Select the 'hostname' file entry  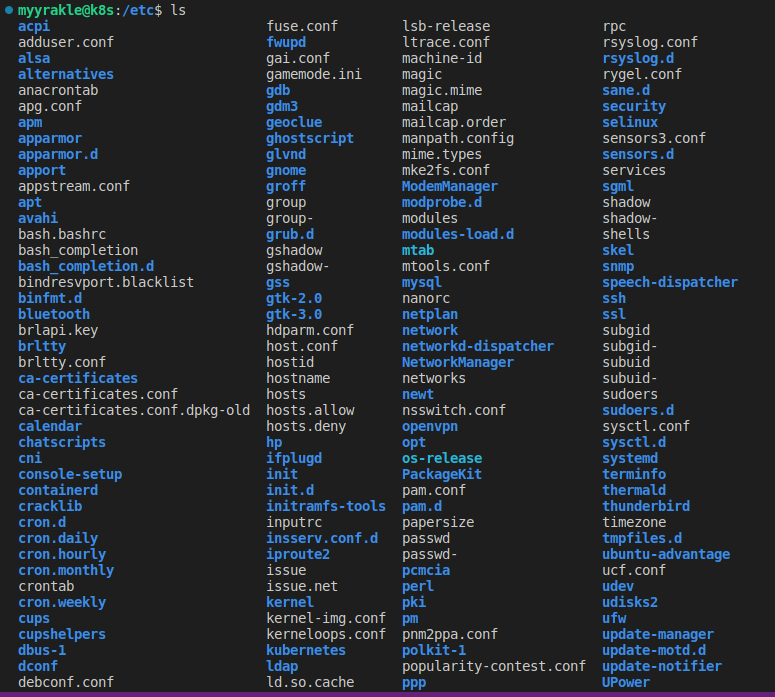tap(298, 378)
